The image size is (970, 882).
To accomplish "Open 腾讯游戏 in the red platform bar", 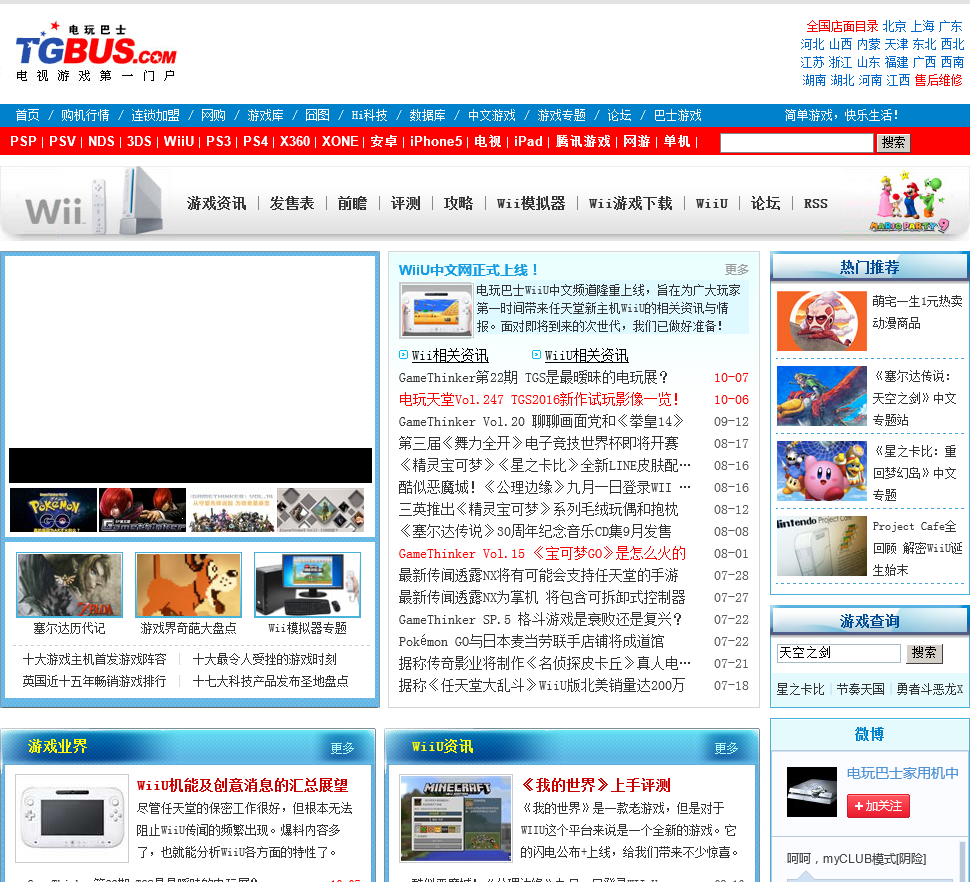I will pos(583,141).
